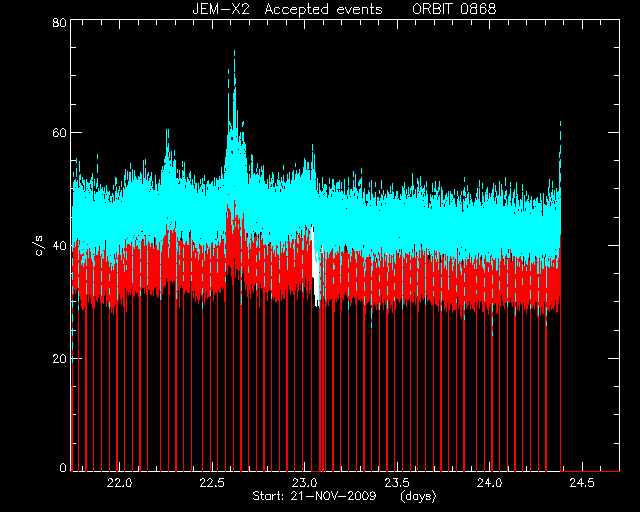
Task: Click the 24.0 x-axis tick label
Action: coord(490,483)
